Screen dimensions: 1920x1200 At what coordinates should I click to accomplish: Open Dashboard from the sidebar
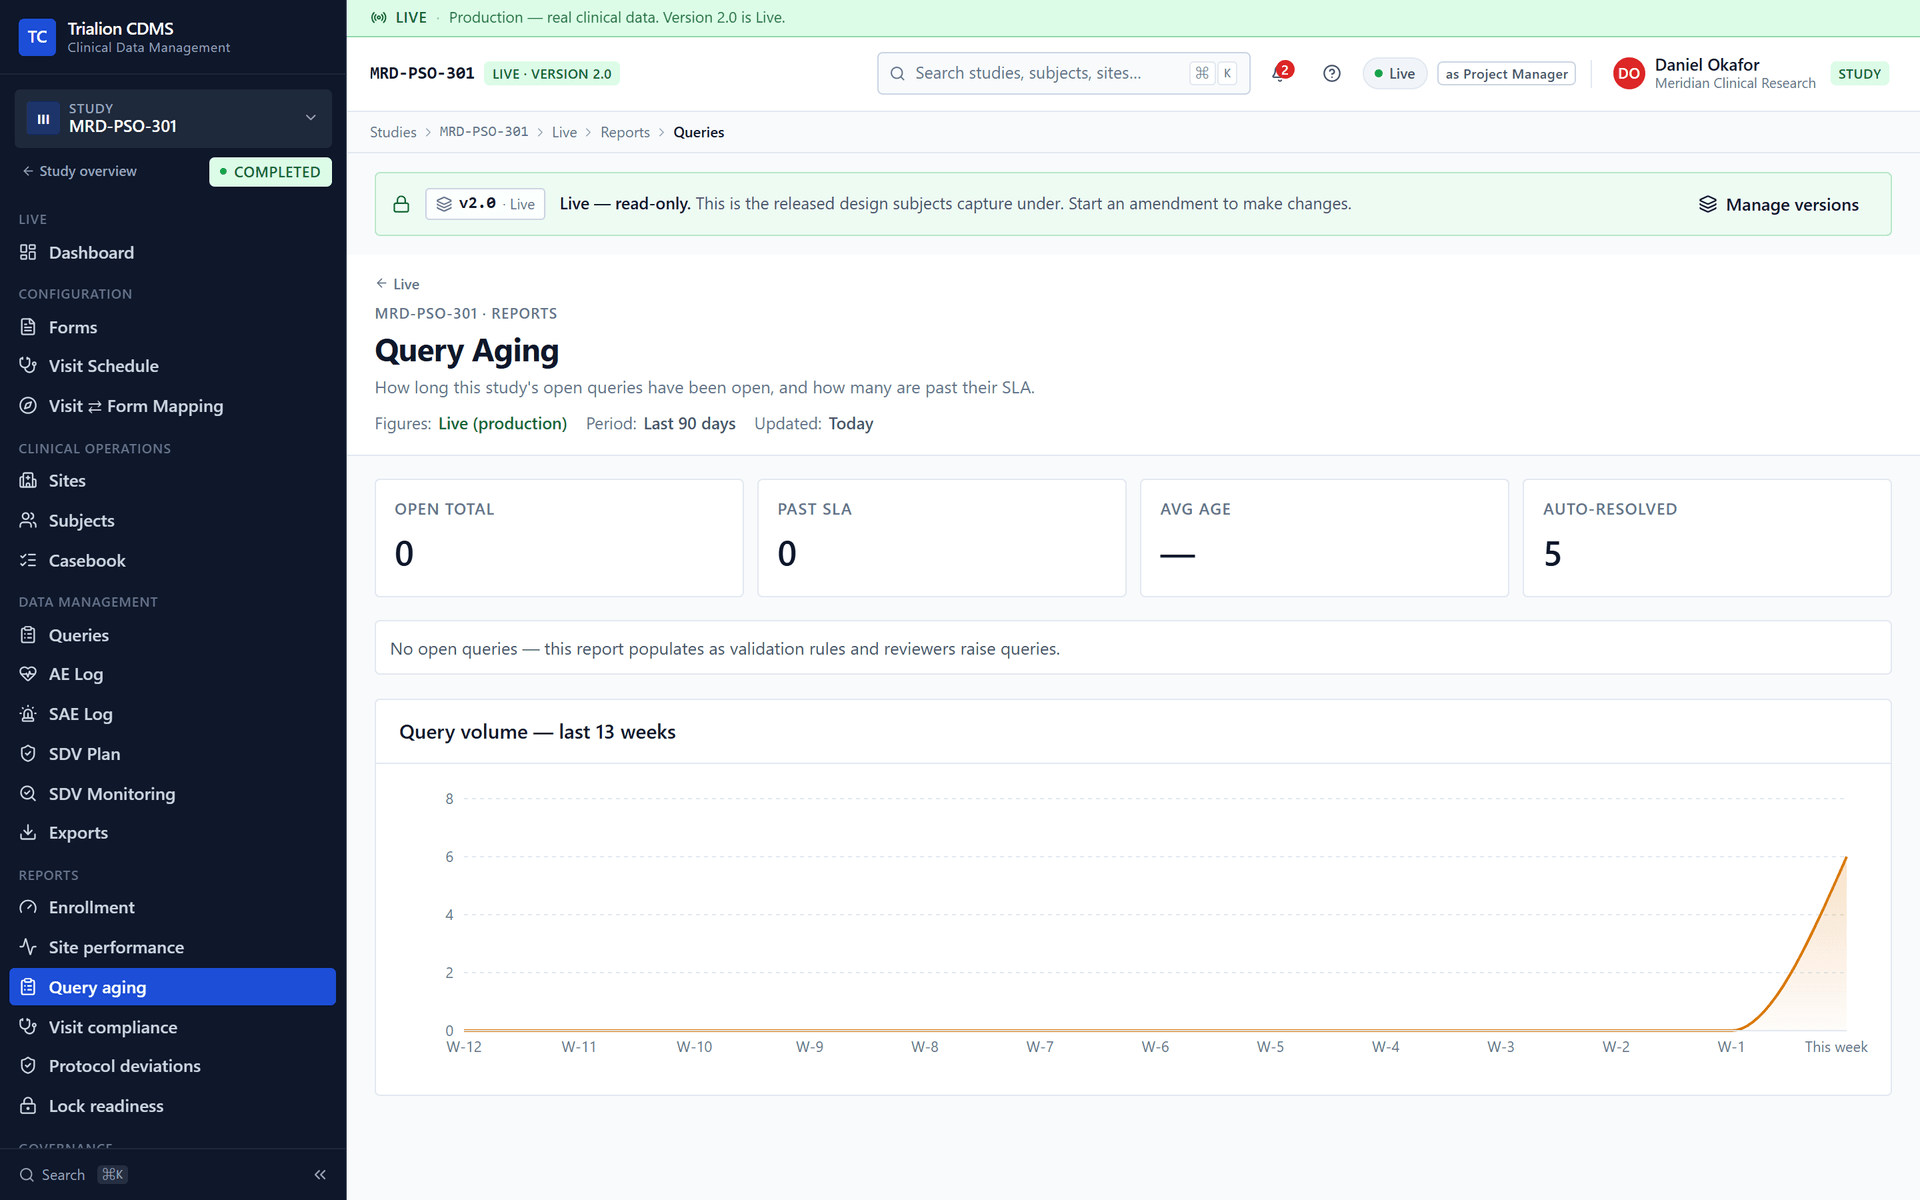click(x=172, y=253)
